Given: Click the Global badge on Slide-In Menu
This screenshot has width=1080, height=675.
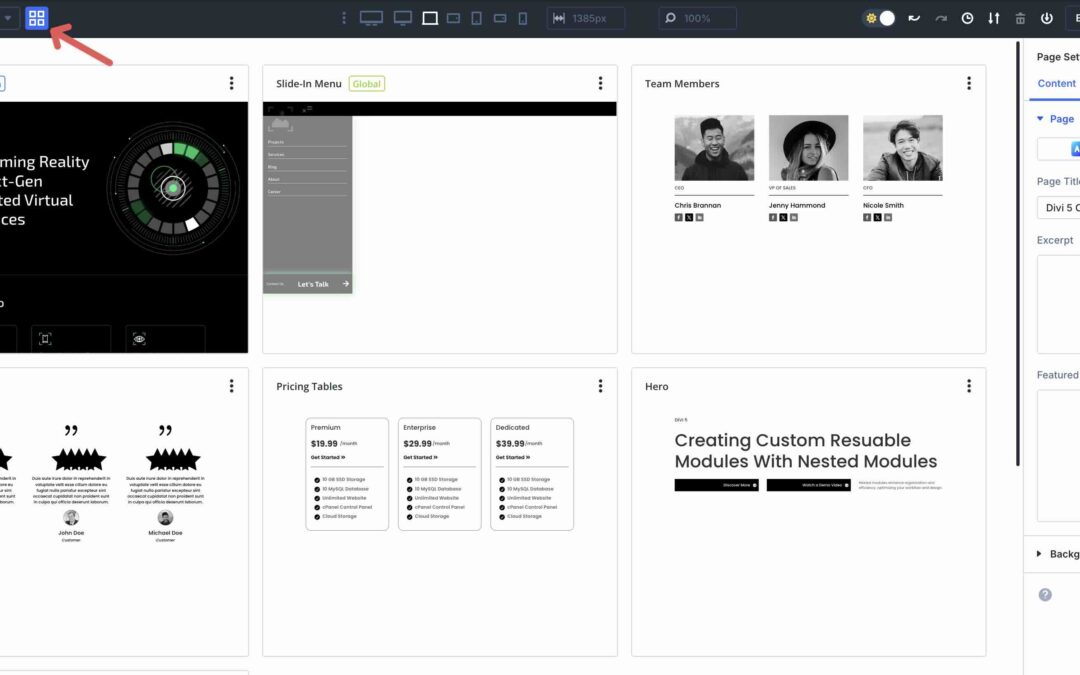Looking at the screenshot, I should click(367, 84).
